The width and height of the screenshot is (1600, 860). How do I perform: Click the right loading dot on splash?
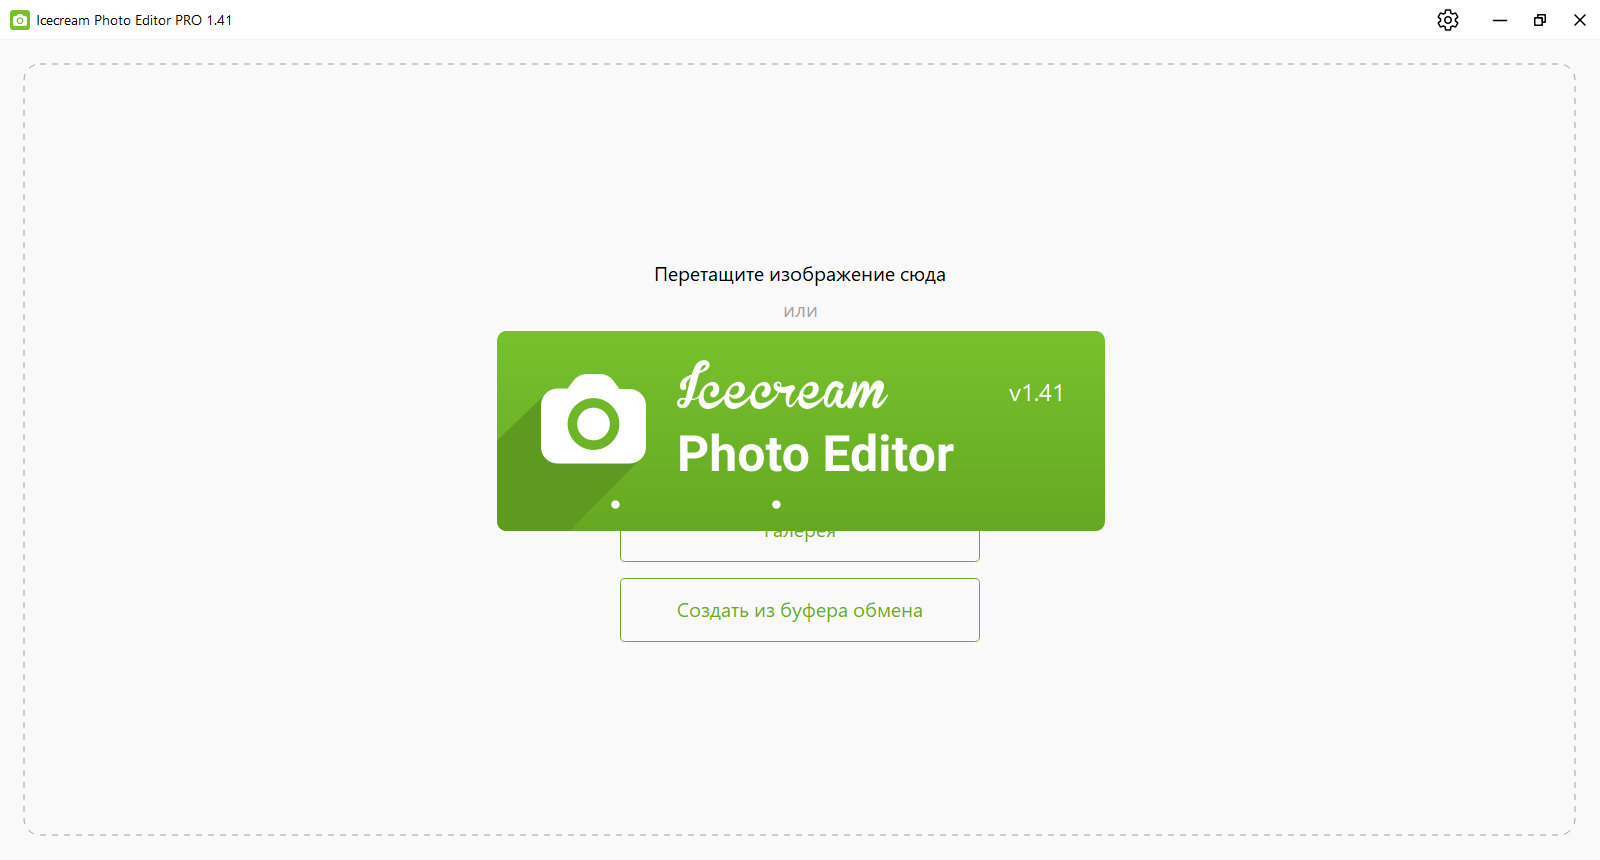(776, 504)
